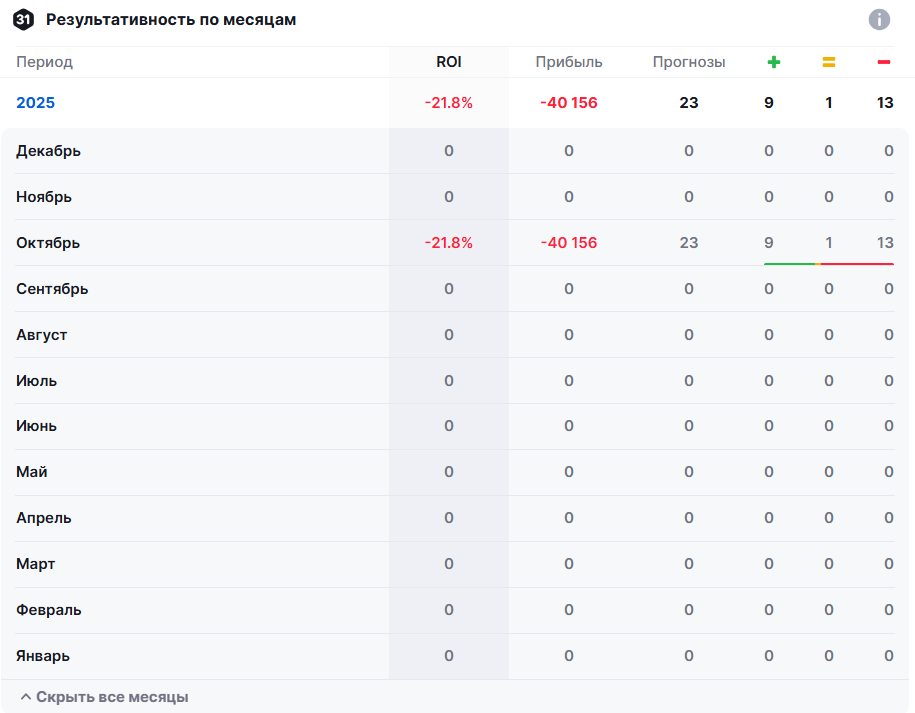
Task: Click the calendar 31 icon
Action: [x=24, y=19]
